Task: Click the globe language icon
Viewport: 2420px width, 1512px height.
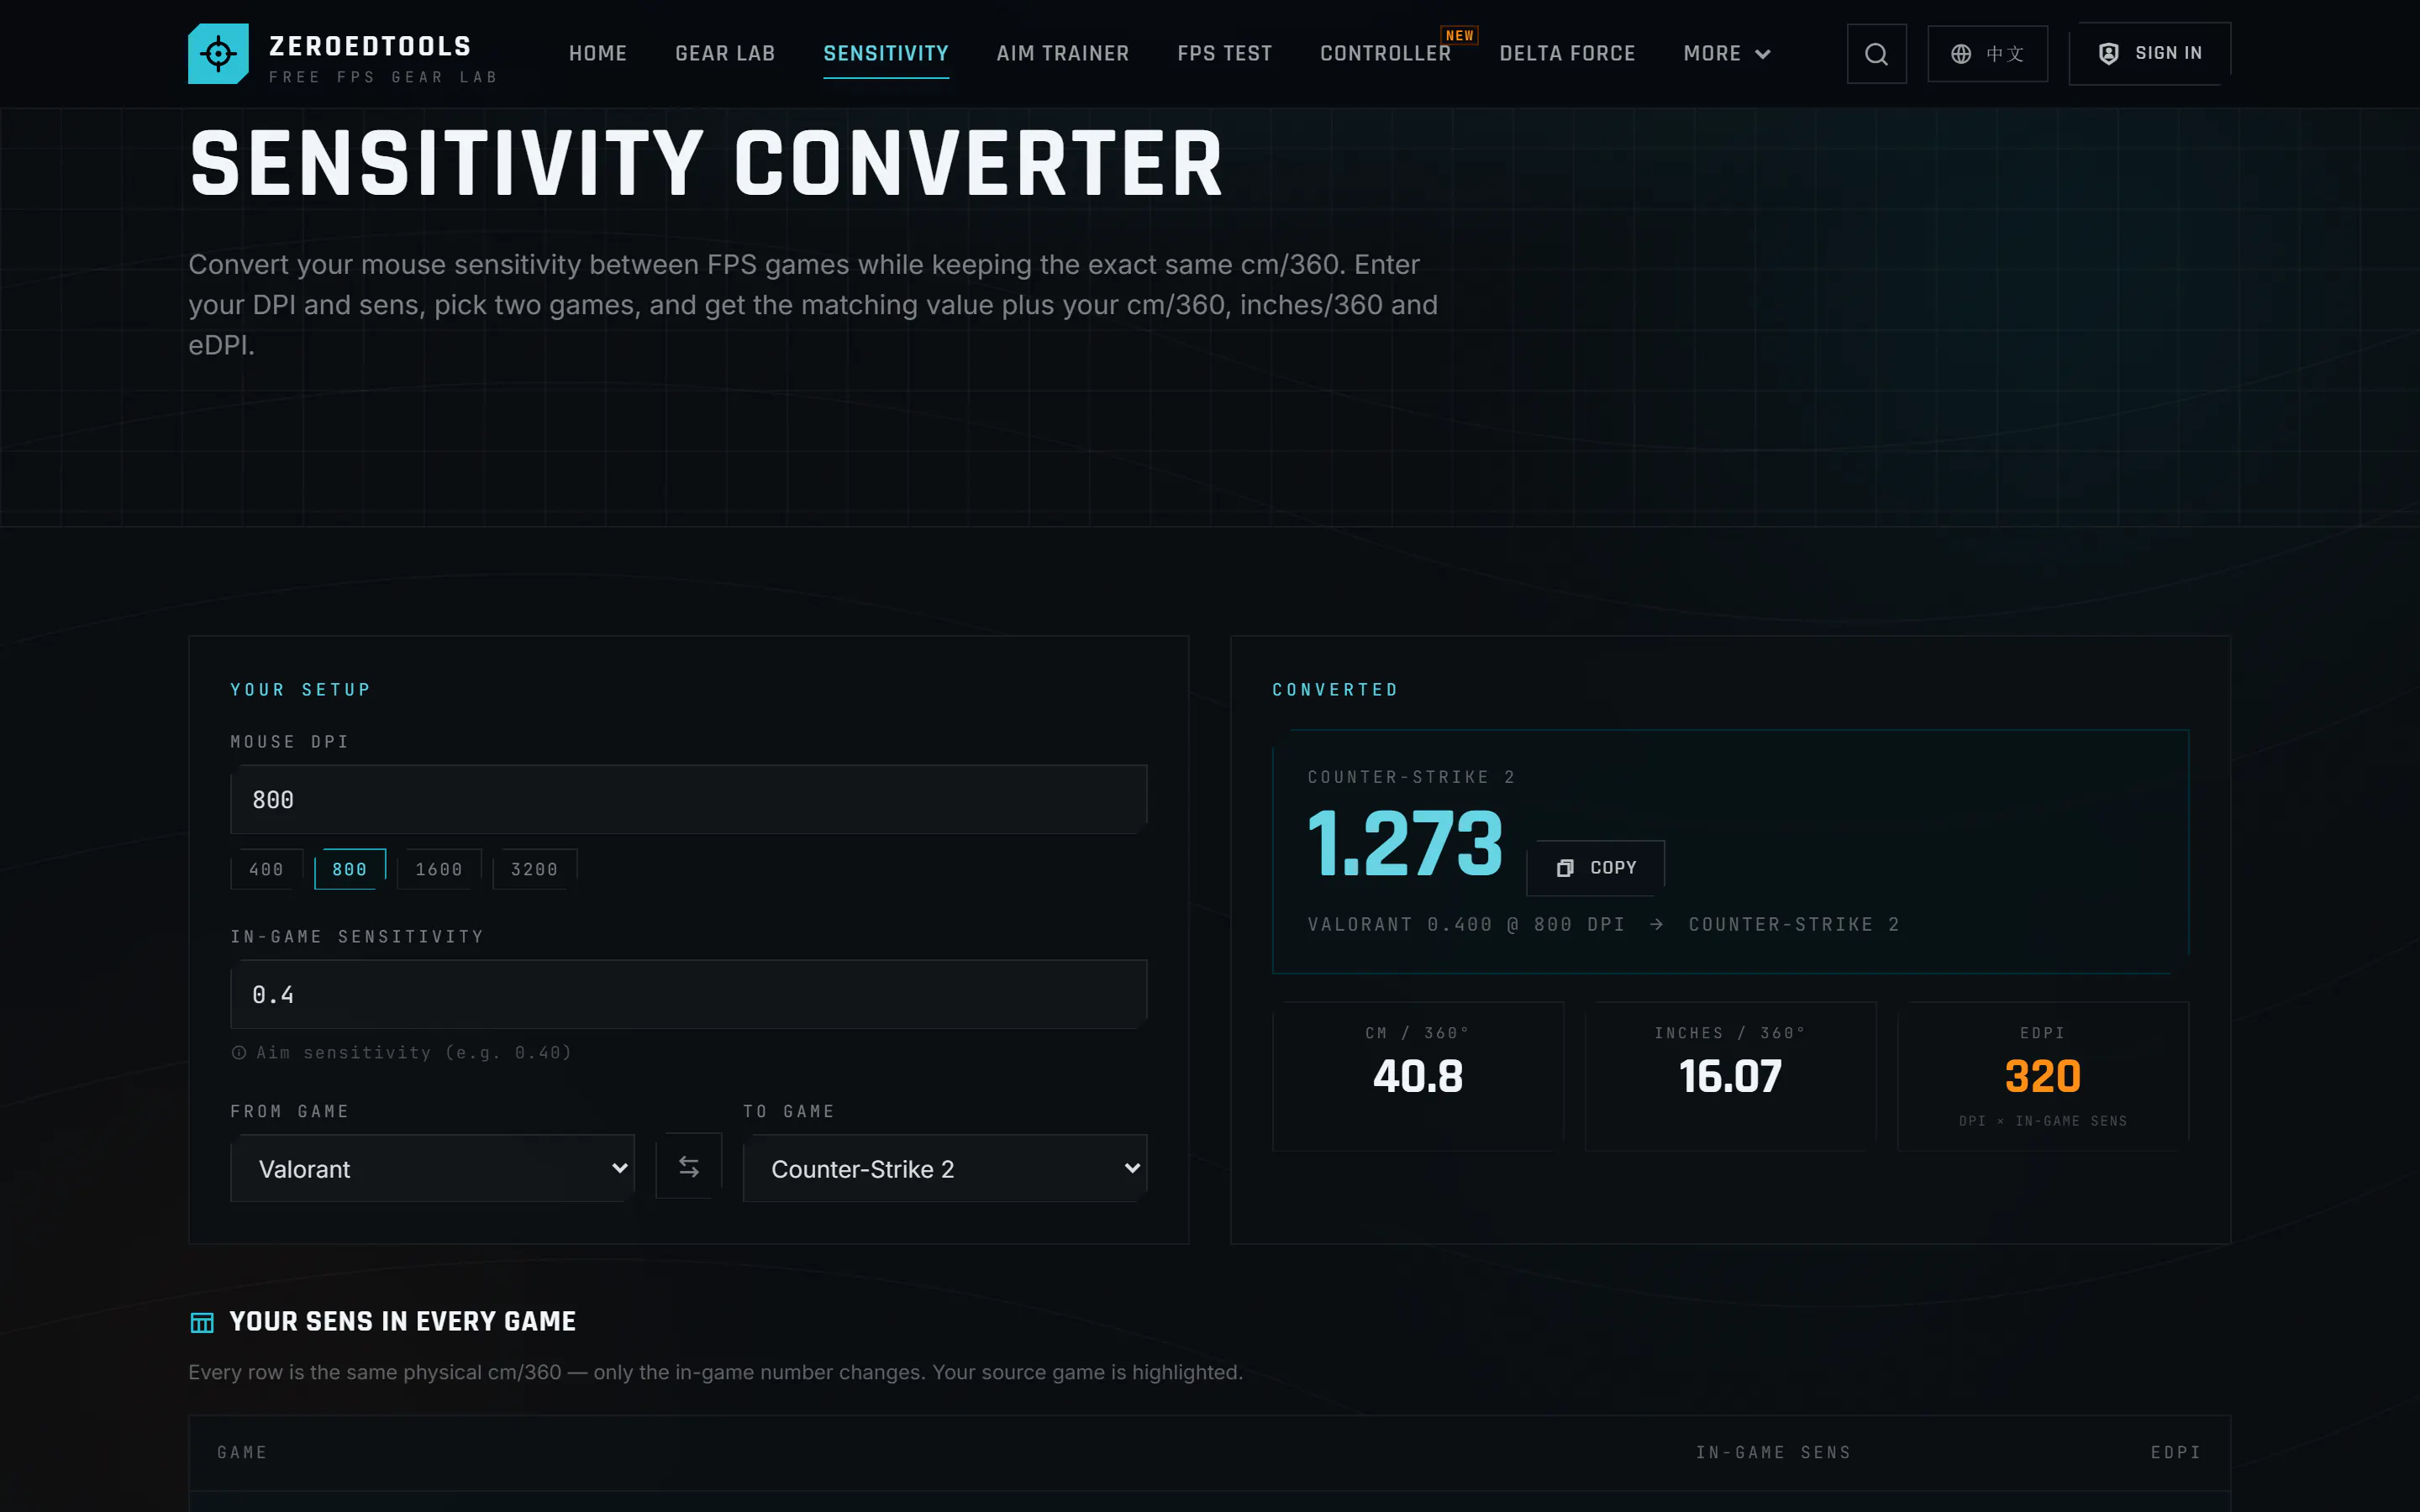Action: 1961,54
